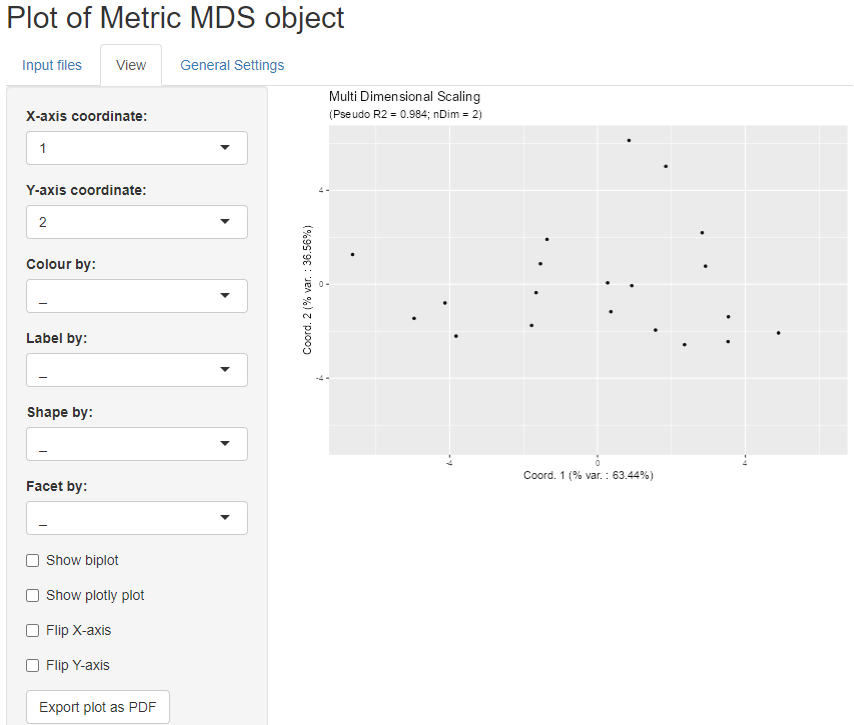
Task: Enable the Show biplot checkbox
Action: (x=33, y=560)
